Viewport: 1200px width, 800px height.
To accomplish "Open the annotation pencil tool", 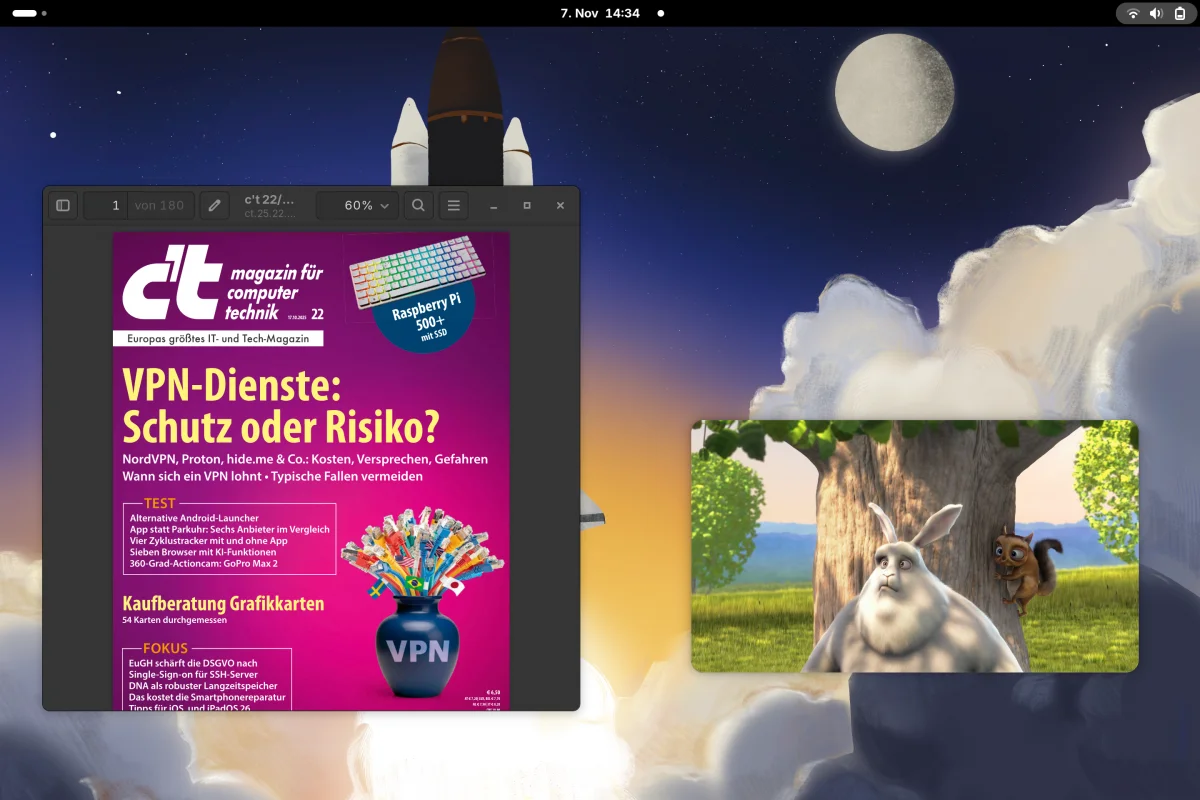I will [x=213, y=205].
